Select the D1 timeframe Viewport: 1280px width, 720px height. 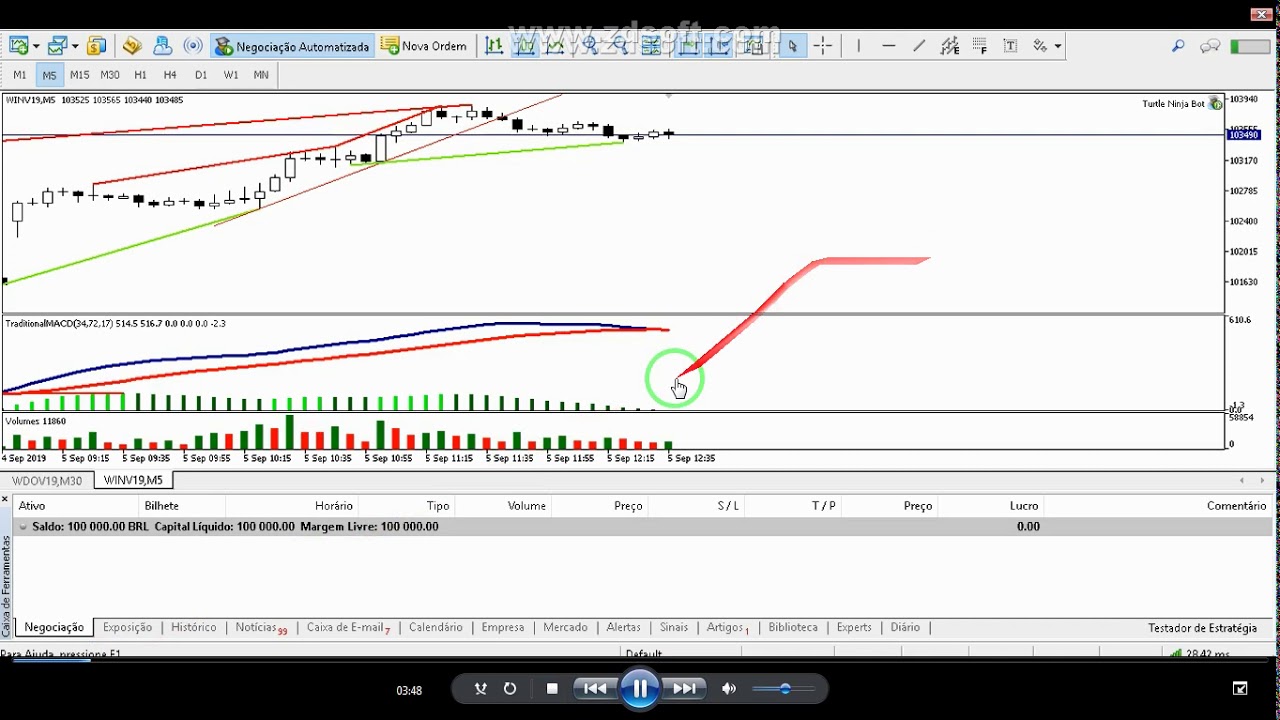pyautogui.click(x=201, y=75)
